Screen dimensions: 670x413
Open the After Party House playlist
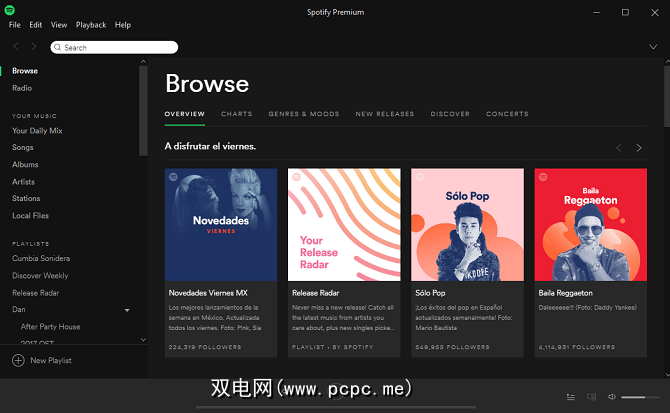[50, 327]
